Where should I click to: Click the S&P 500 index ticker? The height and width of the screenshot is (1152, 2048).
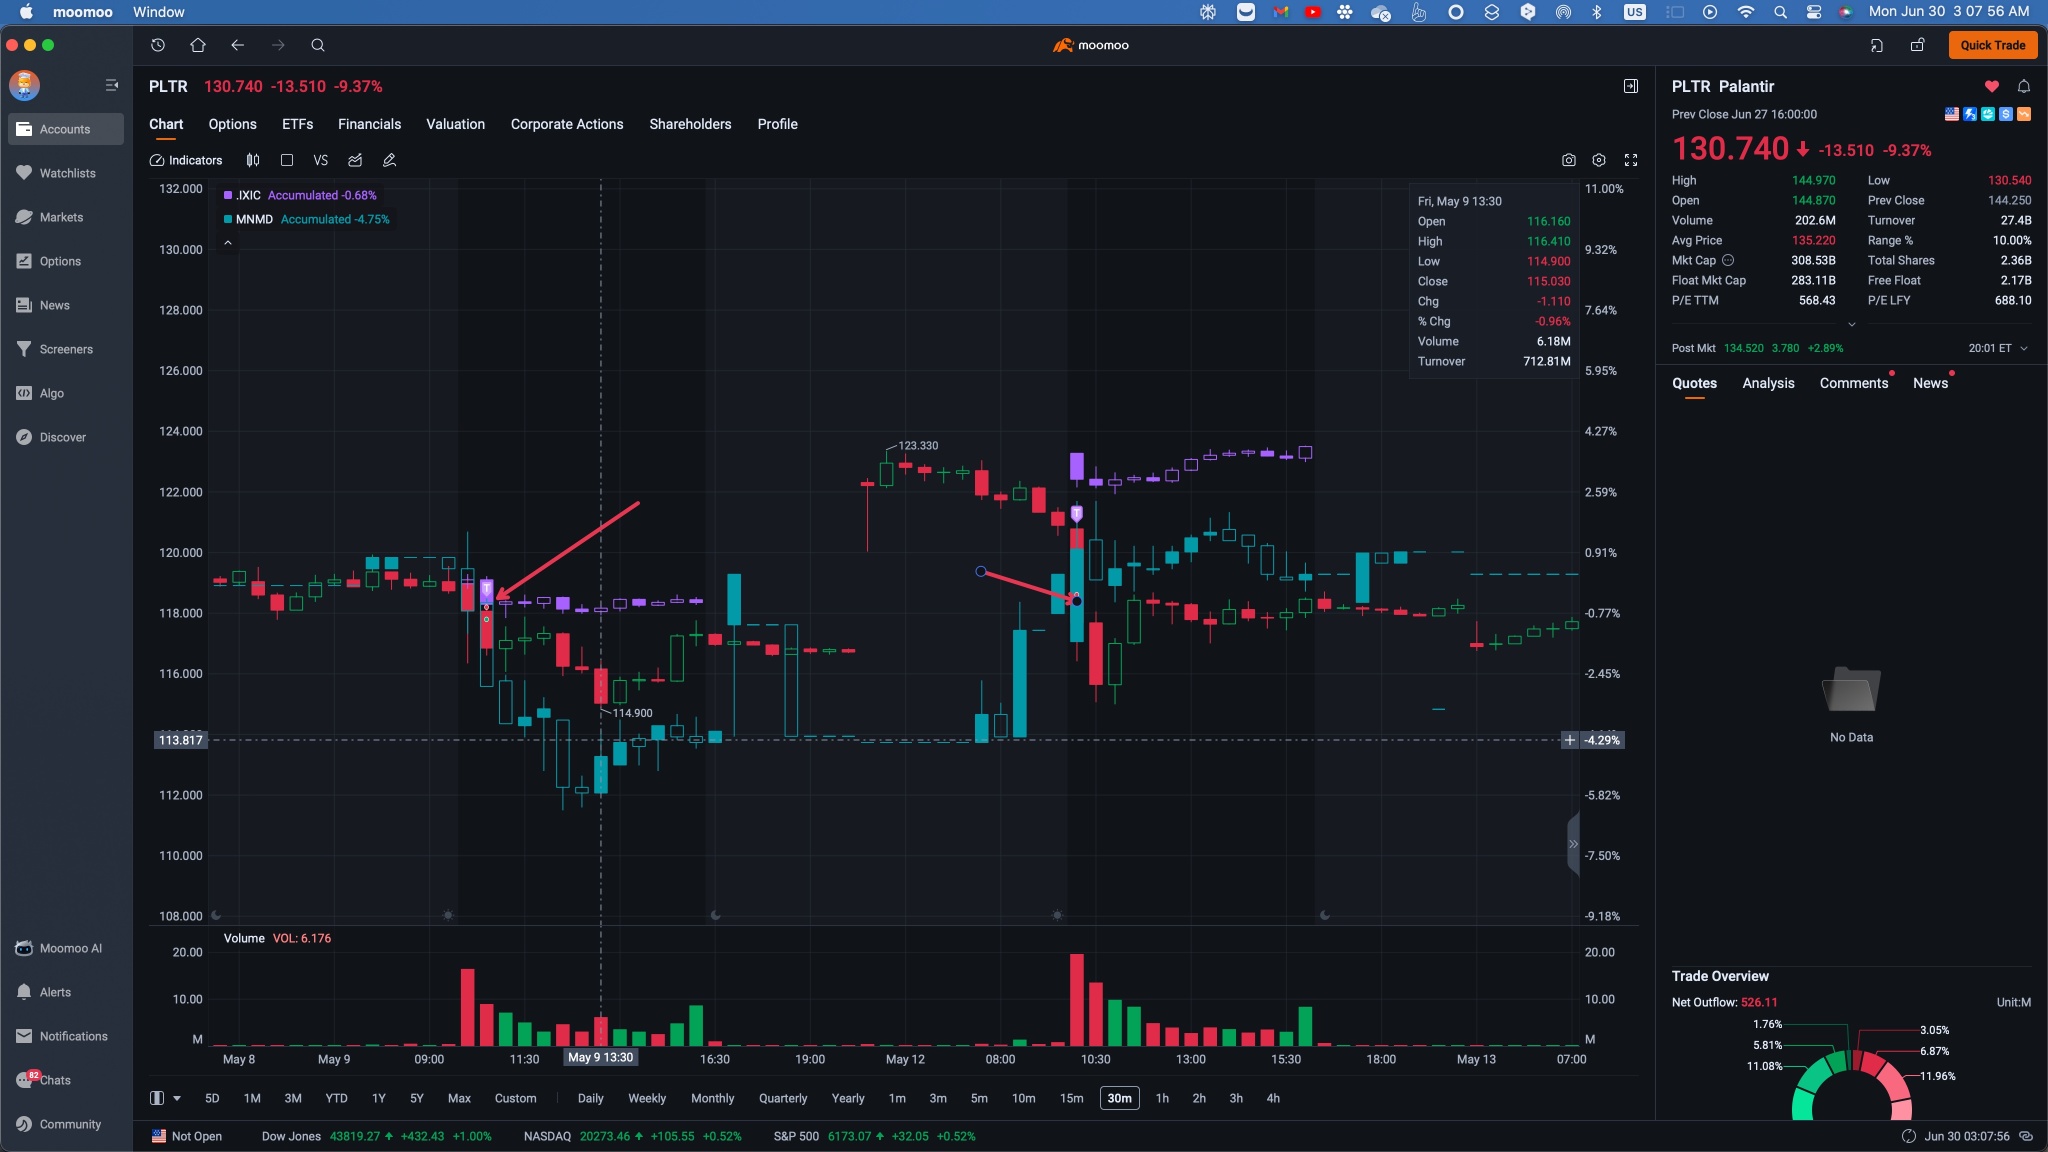click(874, 1136)
